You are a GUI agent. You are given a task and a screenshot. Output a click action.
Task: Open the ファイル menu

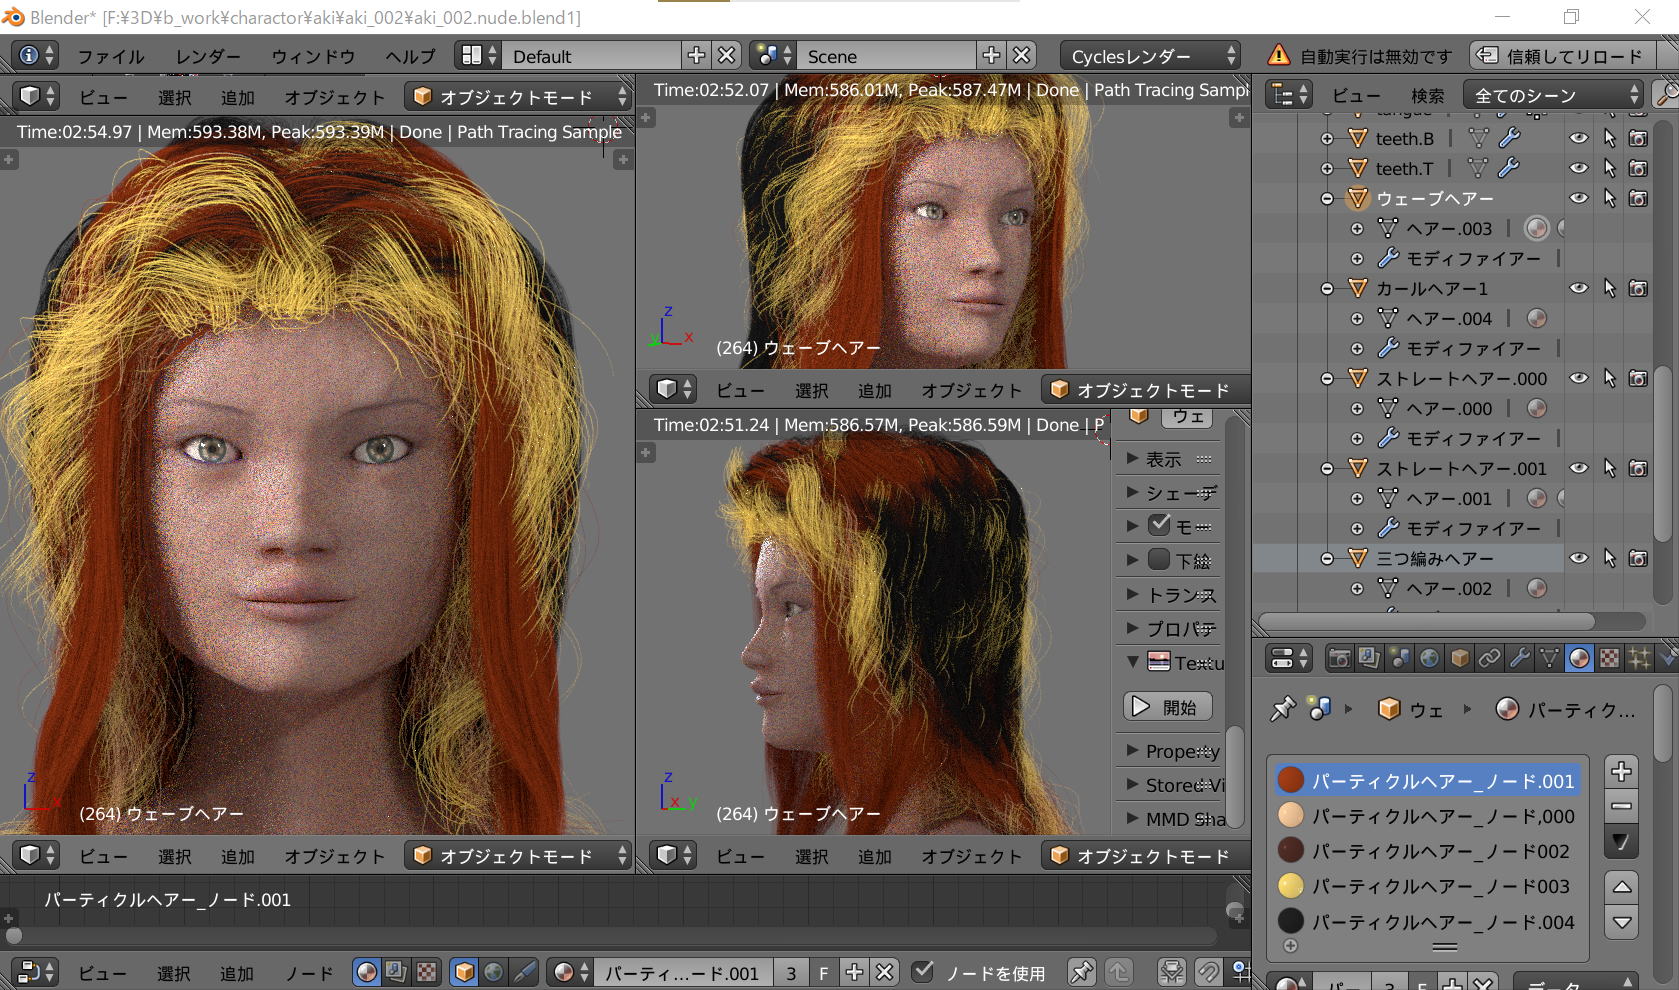coord(111,56)
